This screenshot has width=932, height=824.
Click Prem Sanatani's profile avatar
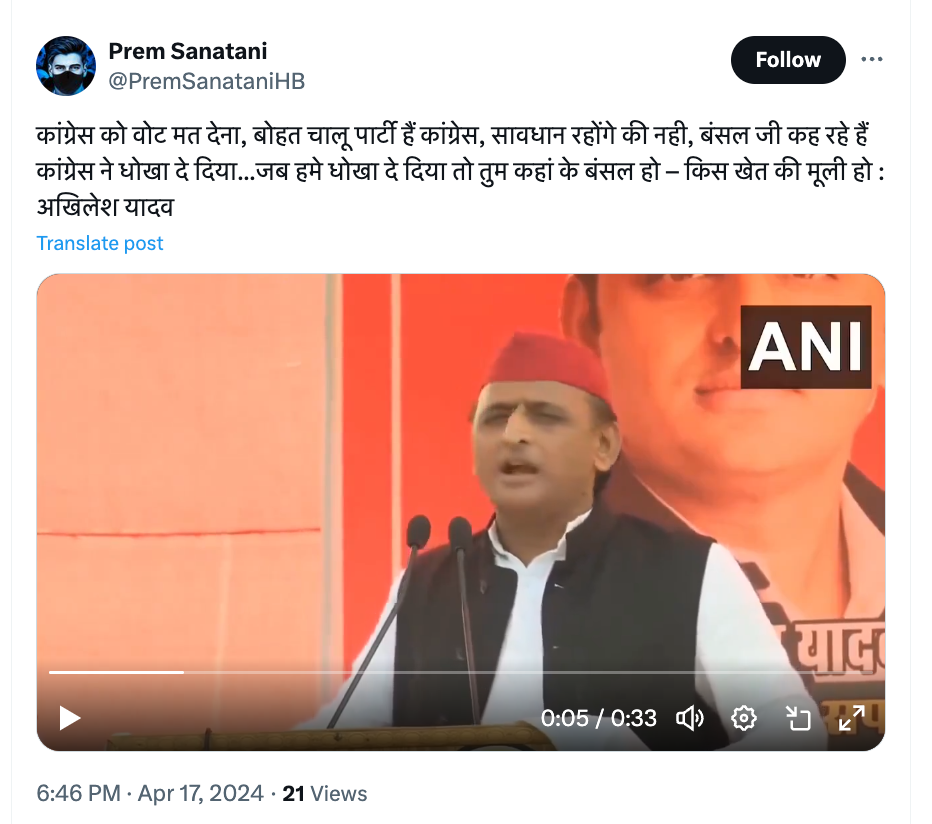pyautogui.click(x=66, y=65)
